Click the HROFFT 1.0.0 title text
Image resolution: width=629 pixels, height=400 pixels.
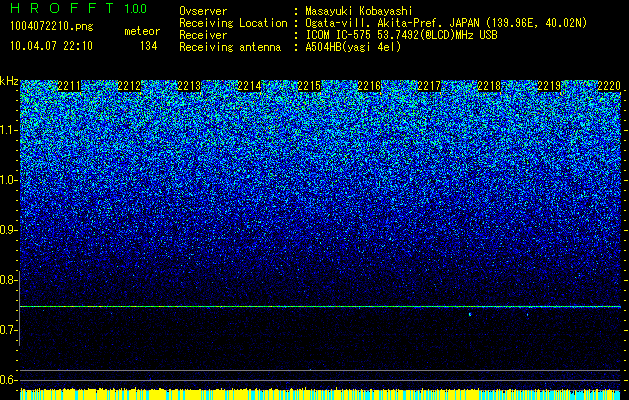[x=79, y=8]
